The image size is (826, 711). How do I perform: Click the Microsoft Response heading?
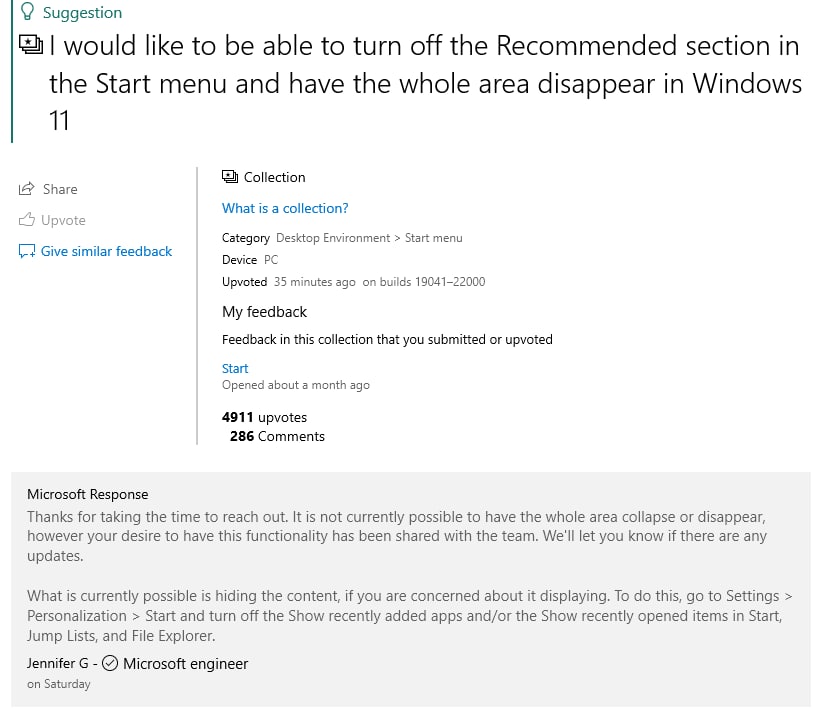tap(87, 494)
